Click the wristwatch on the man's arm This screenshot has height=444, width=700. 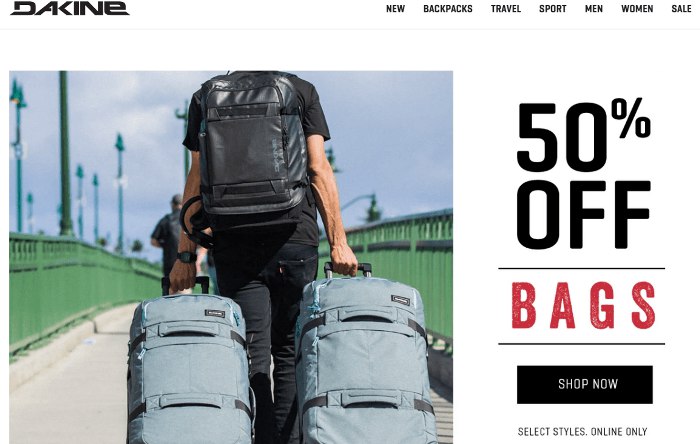tap(187, 257)
